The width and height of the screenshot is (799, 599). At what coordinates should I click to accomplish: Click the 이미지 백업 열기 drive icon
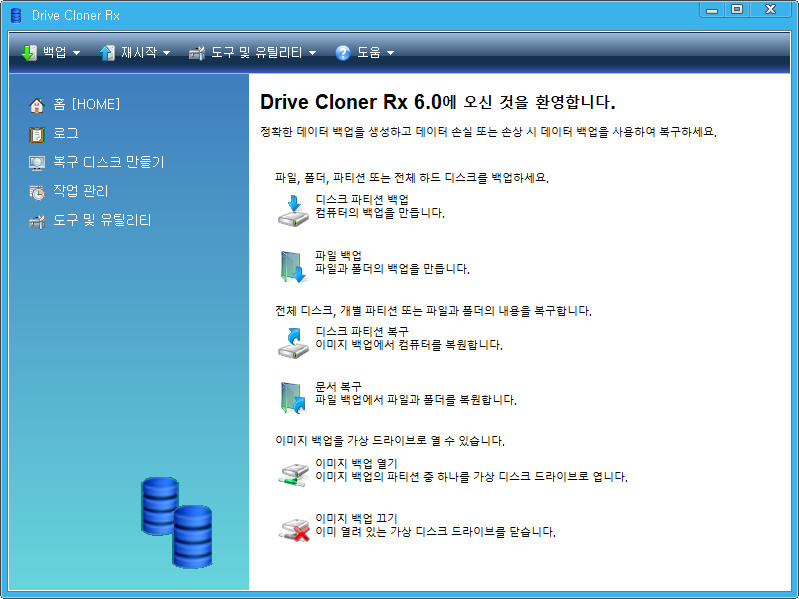pyautogui.click(x=294, y=474)
